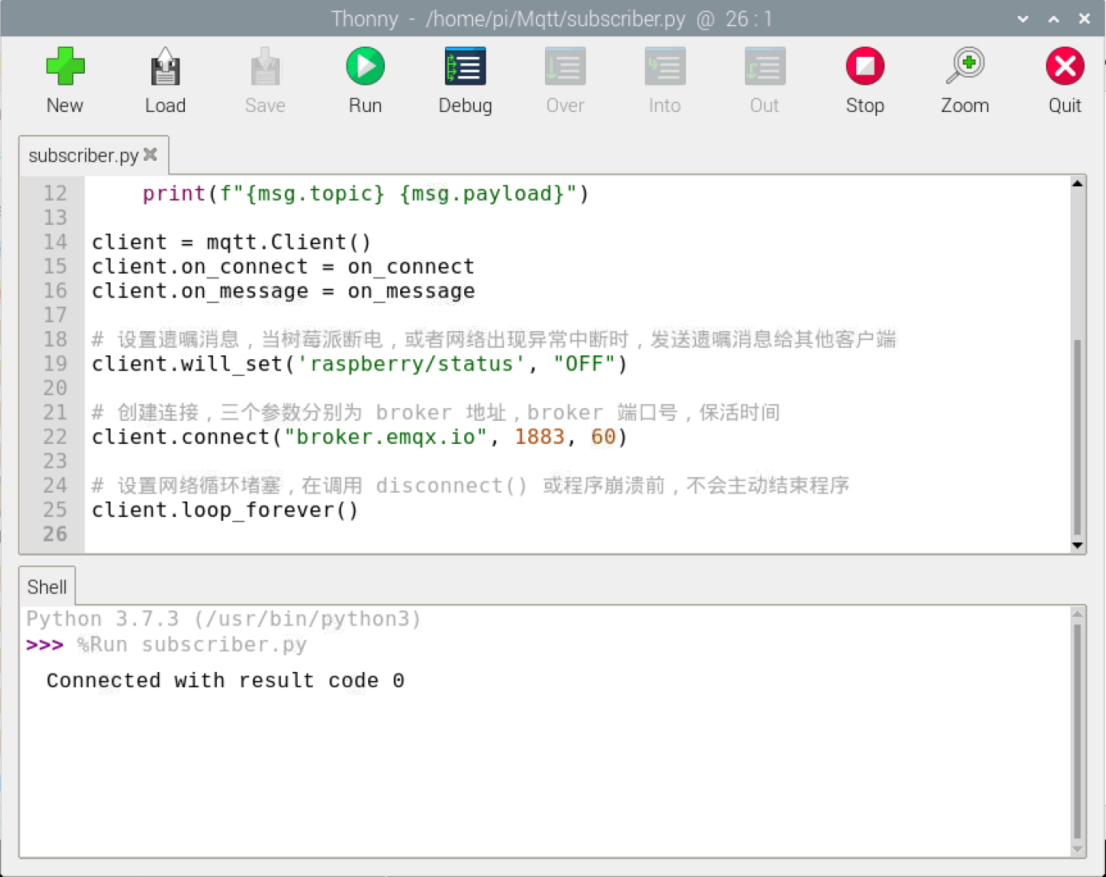Image resolution: width=1106 pixels, height=877 pixels.
Task: Click the text 'client = mqtt.Client()'
Action: 231,242
